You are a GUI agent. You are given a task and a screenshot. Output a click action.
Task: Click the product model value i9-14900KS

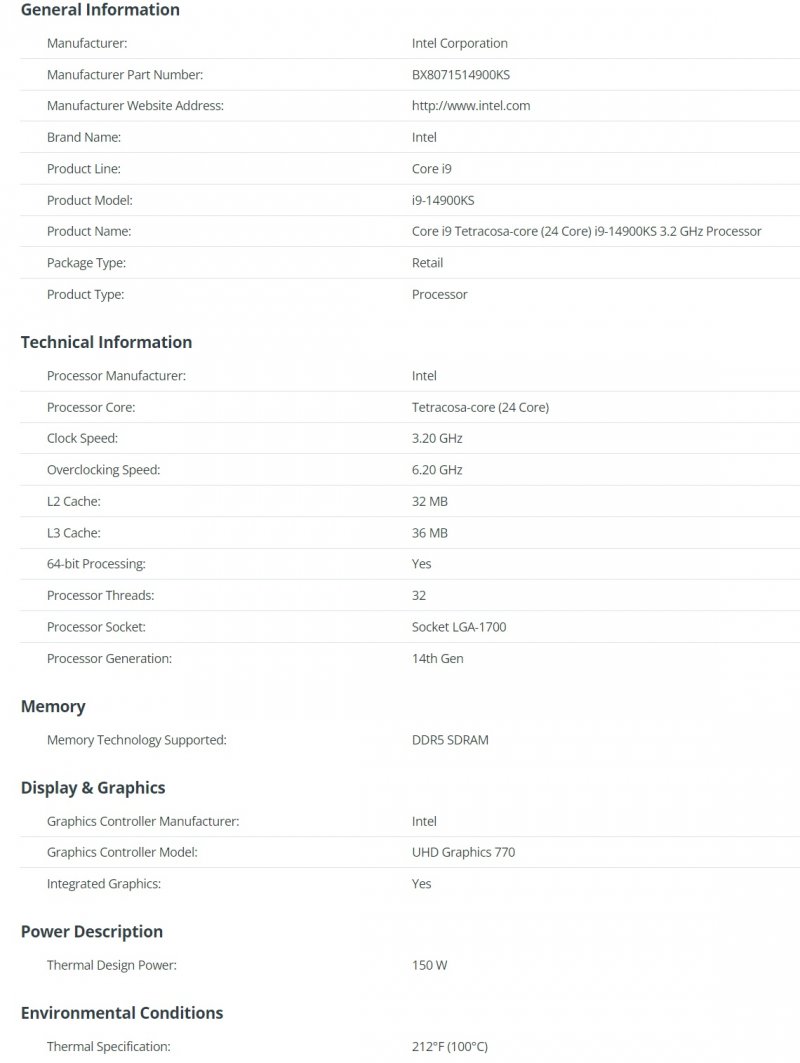[443, 200]
